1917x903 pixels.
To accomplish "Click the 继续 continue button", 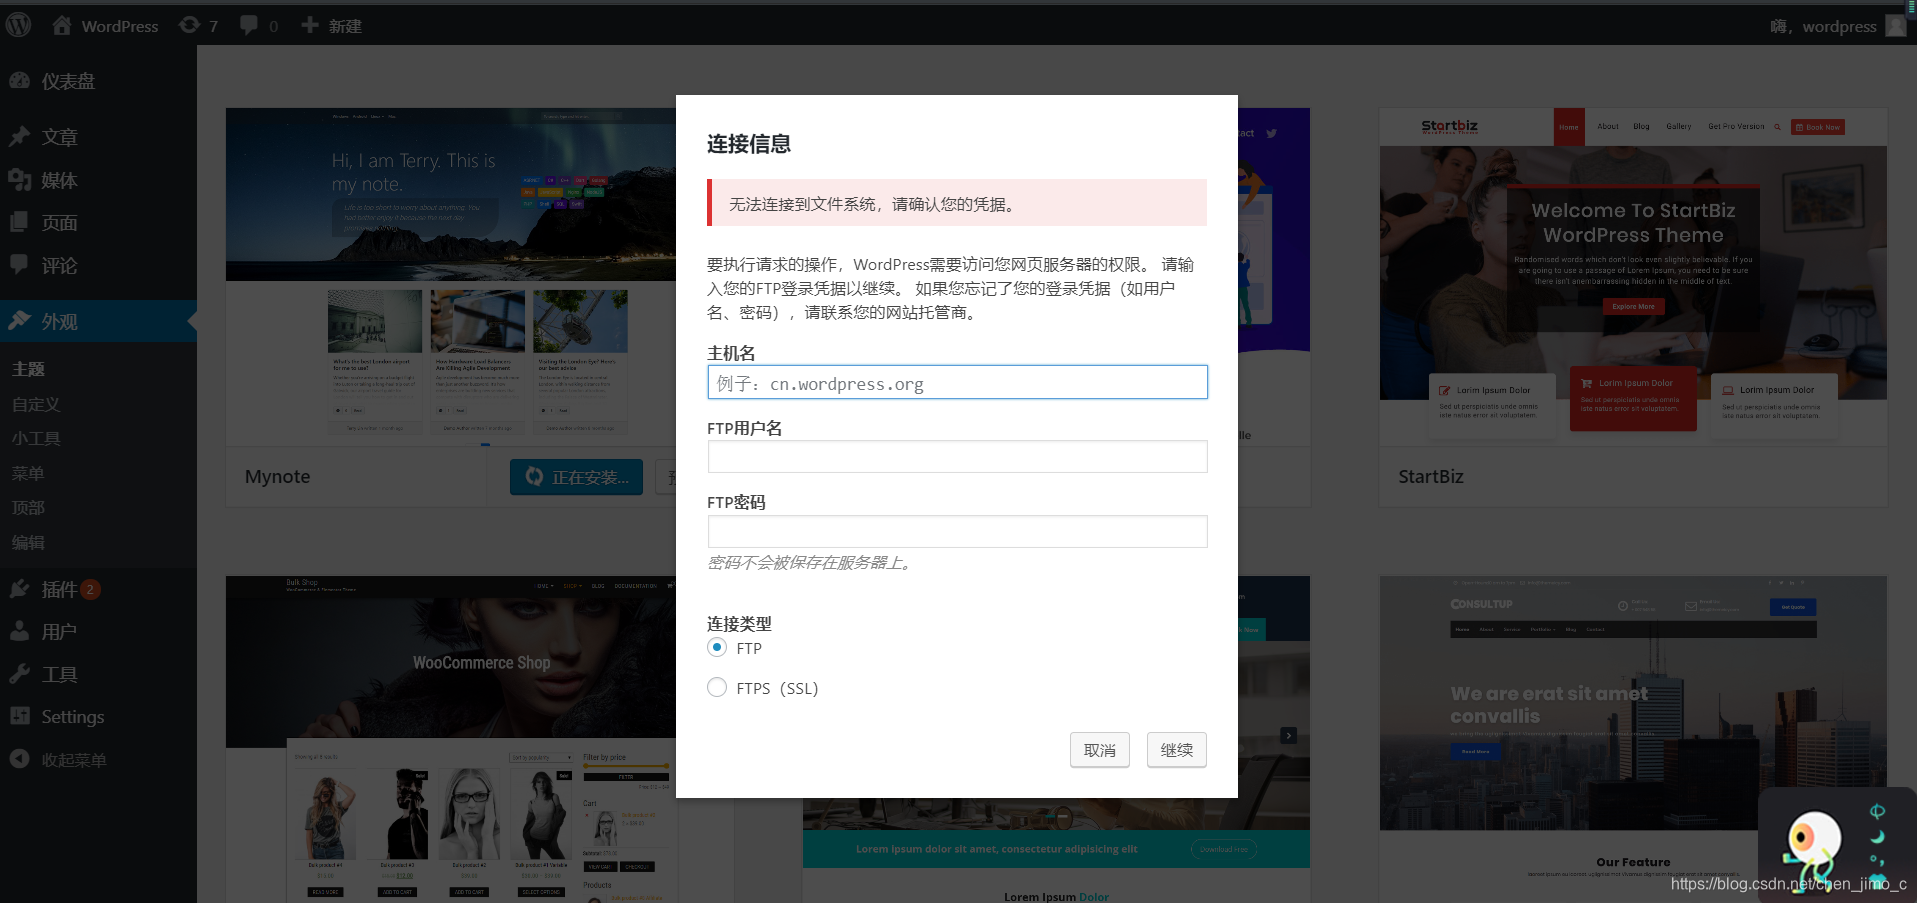I will [1177, 750].
